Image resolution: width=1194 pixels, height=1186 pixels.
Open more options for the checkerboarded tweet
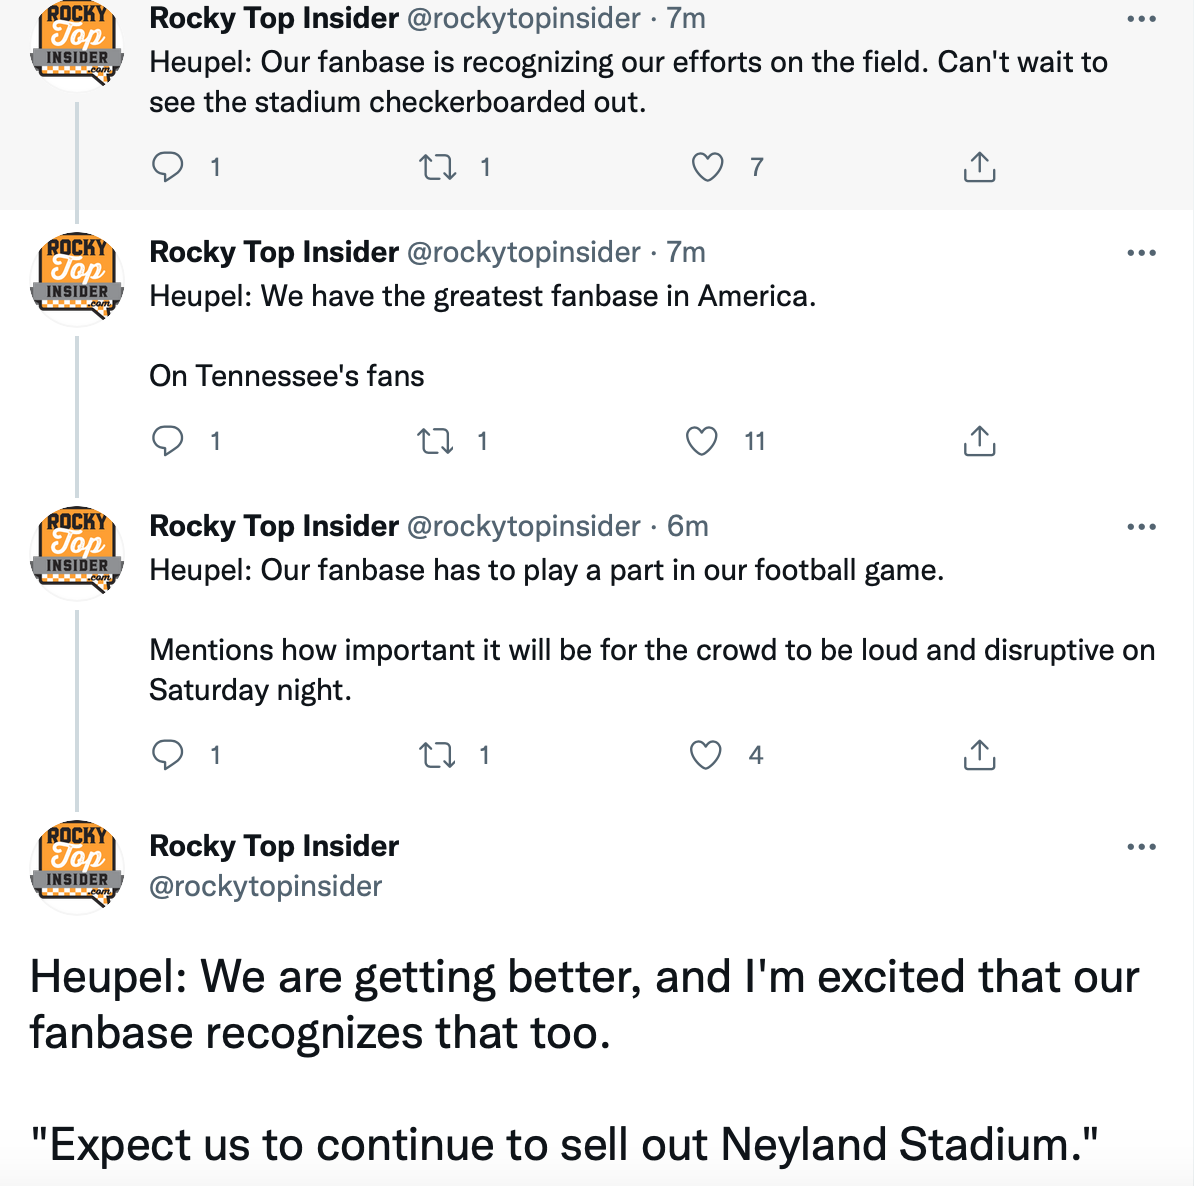[1141, 19]
